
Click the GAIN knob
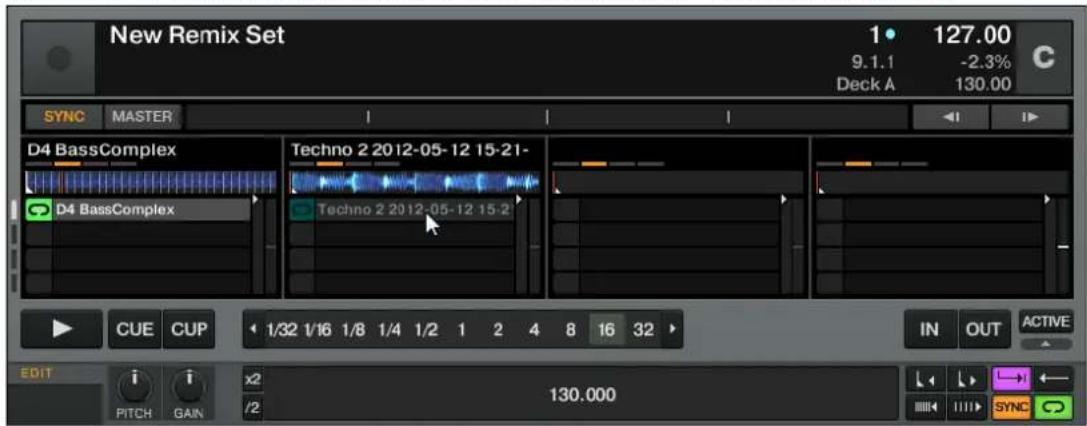pos(189,386)
